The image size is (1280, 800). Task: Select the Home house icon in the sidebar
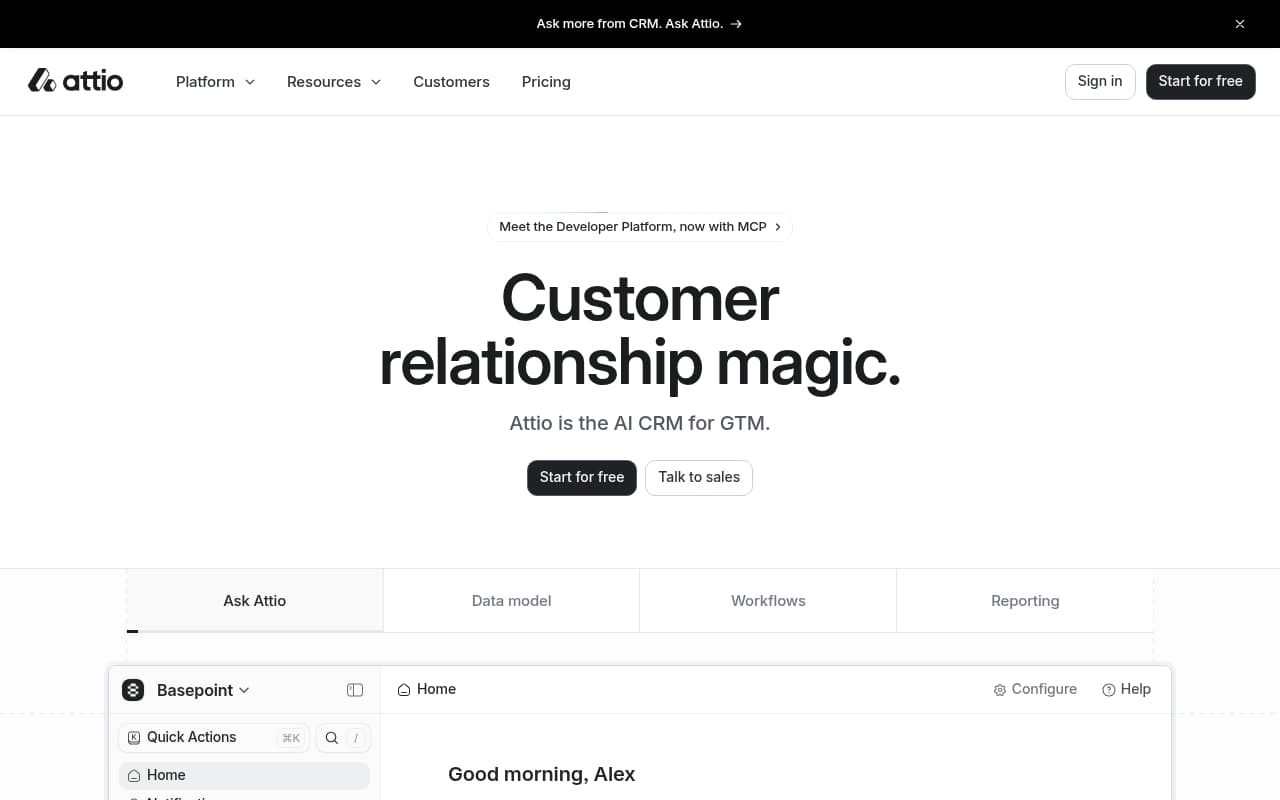tap(134, 775)
